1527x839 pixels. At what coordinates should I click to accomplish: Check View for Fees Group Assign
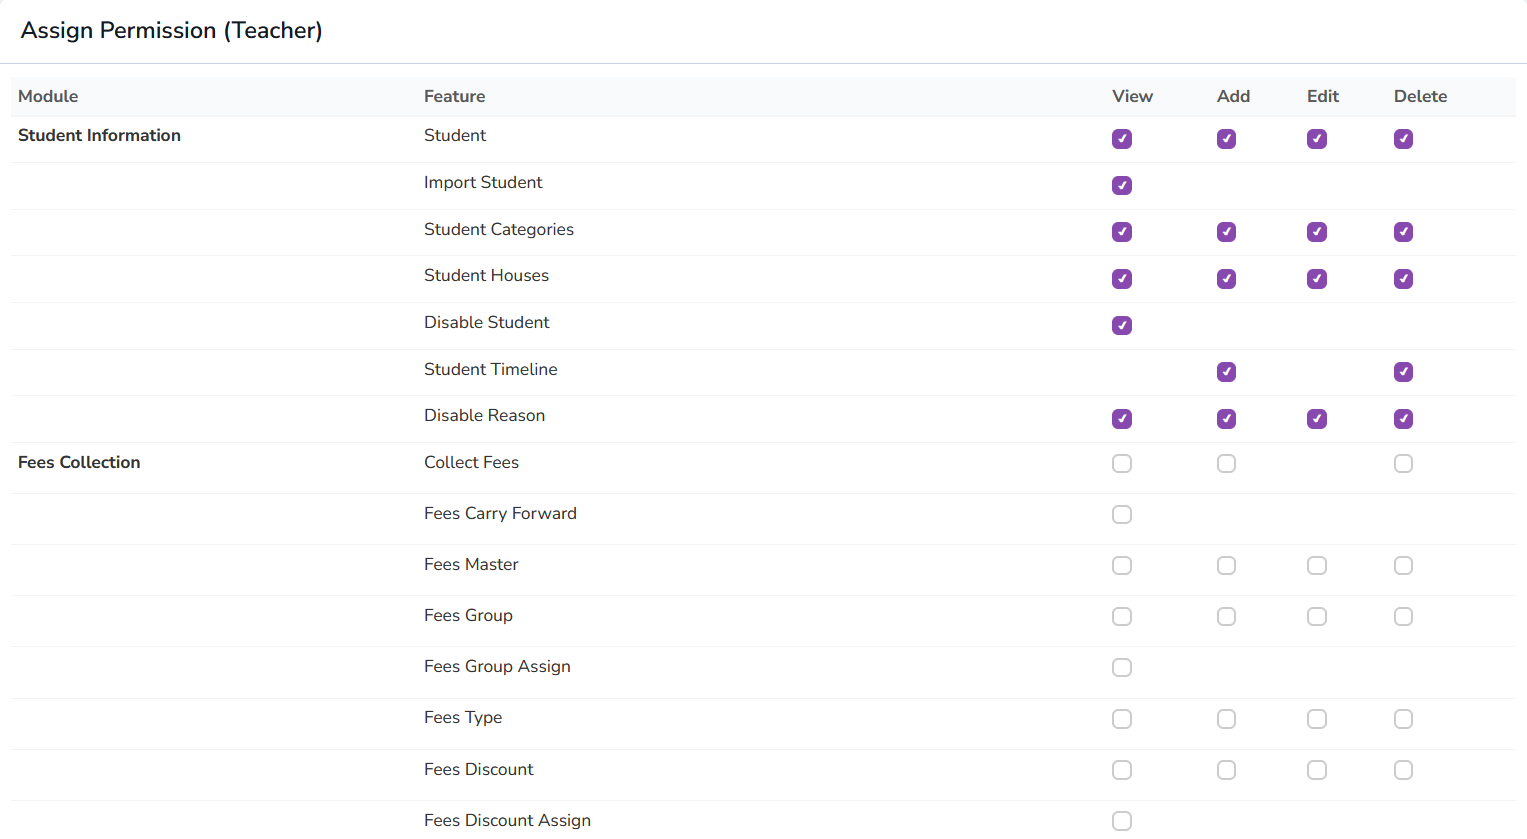1122,668
